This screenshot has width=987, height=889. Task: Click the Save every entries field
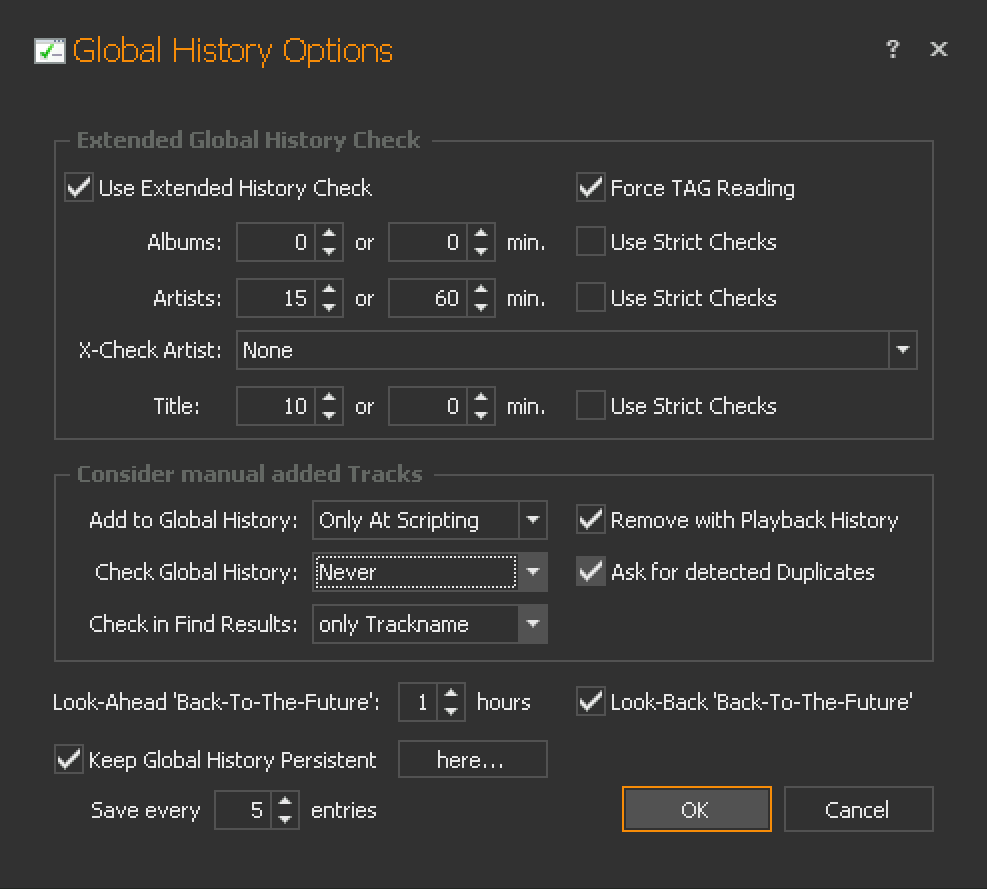(x=243, y=810)
